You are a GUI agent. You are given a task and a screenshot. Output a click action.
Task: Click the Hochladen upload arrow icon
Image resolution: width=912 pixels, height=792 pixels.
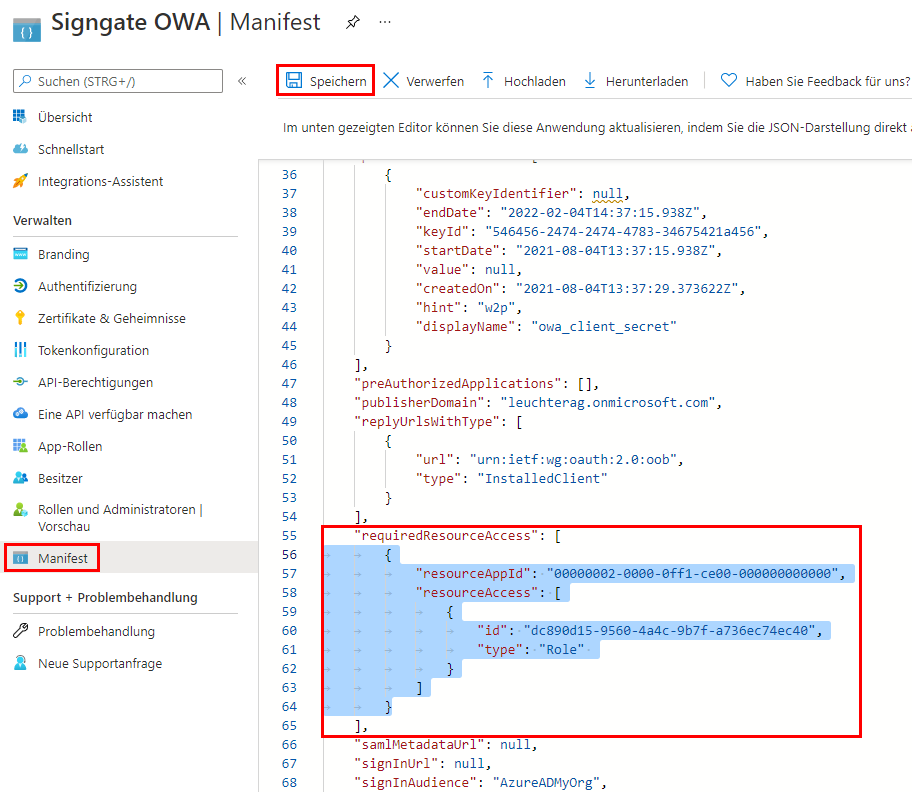[488, 80]
